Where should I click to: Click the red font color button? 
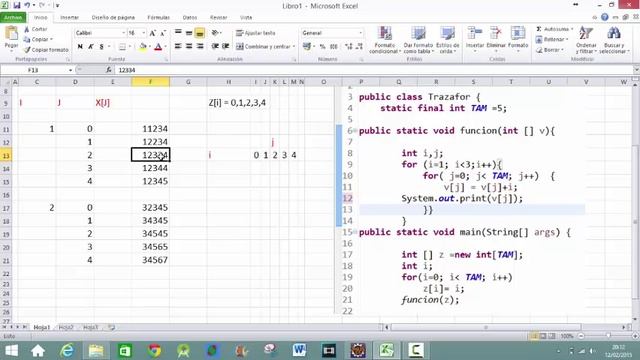pos(158,47)
